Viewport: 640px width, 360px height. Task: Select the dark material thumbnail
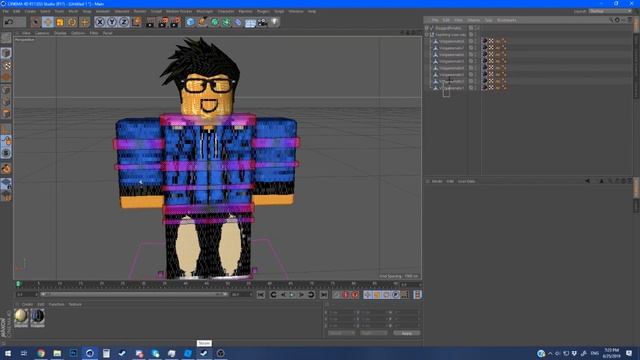point(38,317)
